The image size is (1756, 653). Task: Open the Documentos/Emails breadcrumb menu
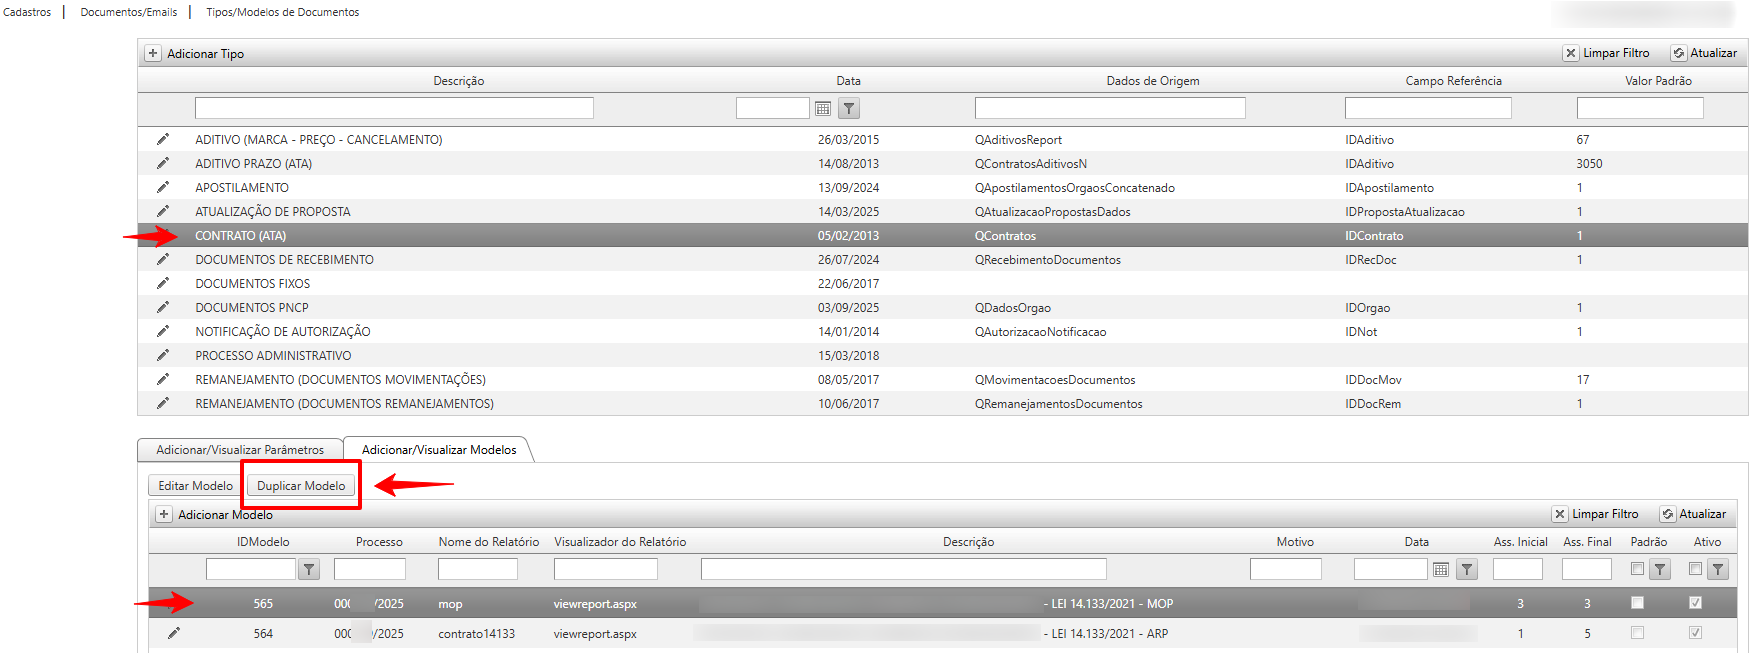click(129, 12)
